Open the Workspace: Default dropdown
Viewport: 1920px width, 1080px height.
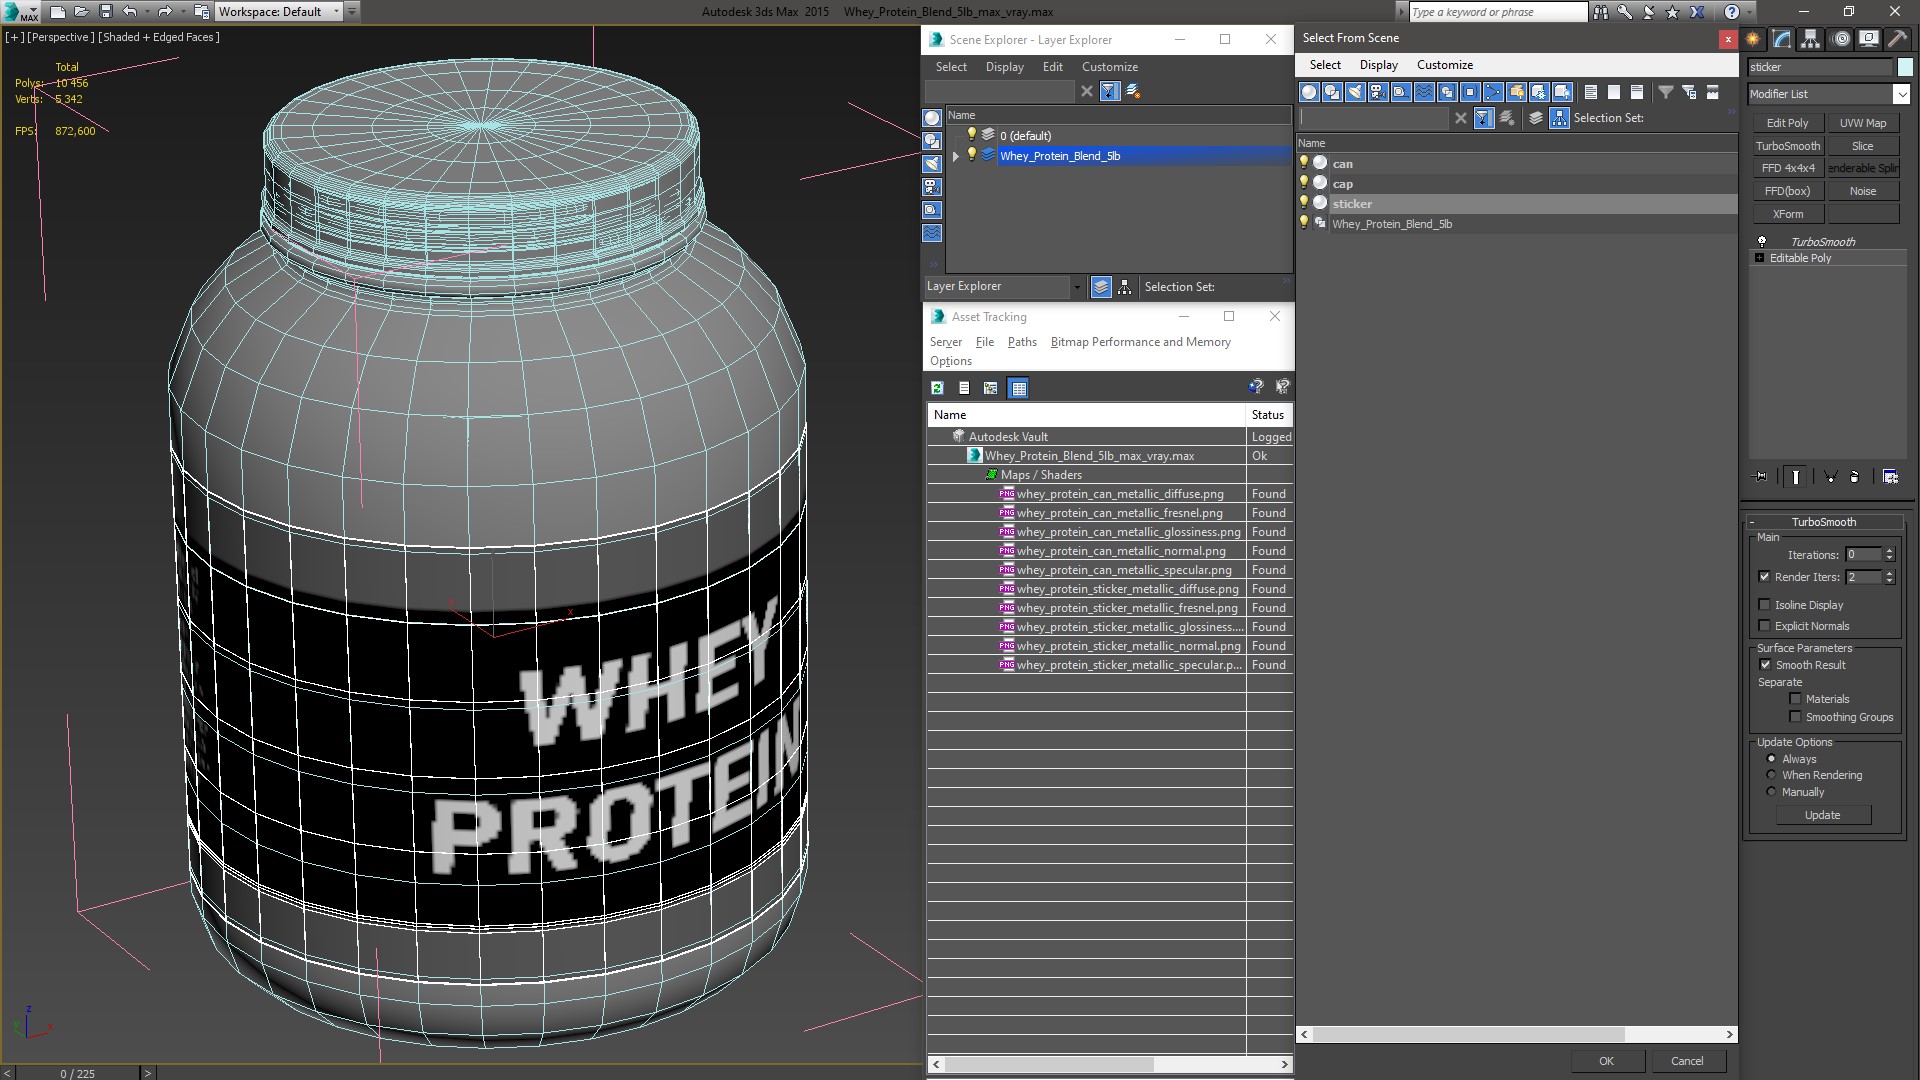point(337,12)
